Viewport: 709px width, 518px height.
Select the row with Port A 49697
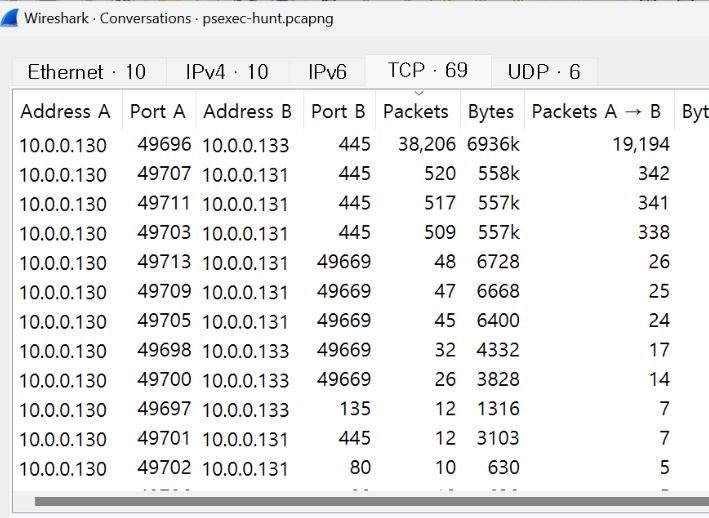point(361,409)
